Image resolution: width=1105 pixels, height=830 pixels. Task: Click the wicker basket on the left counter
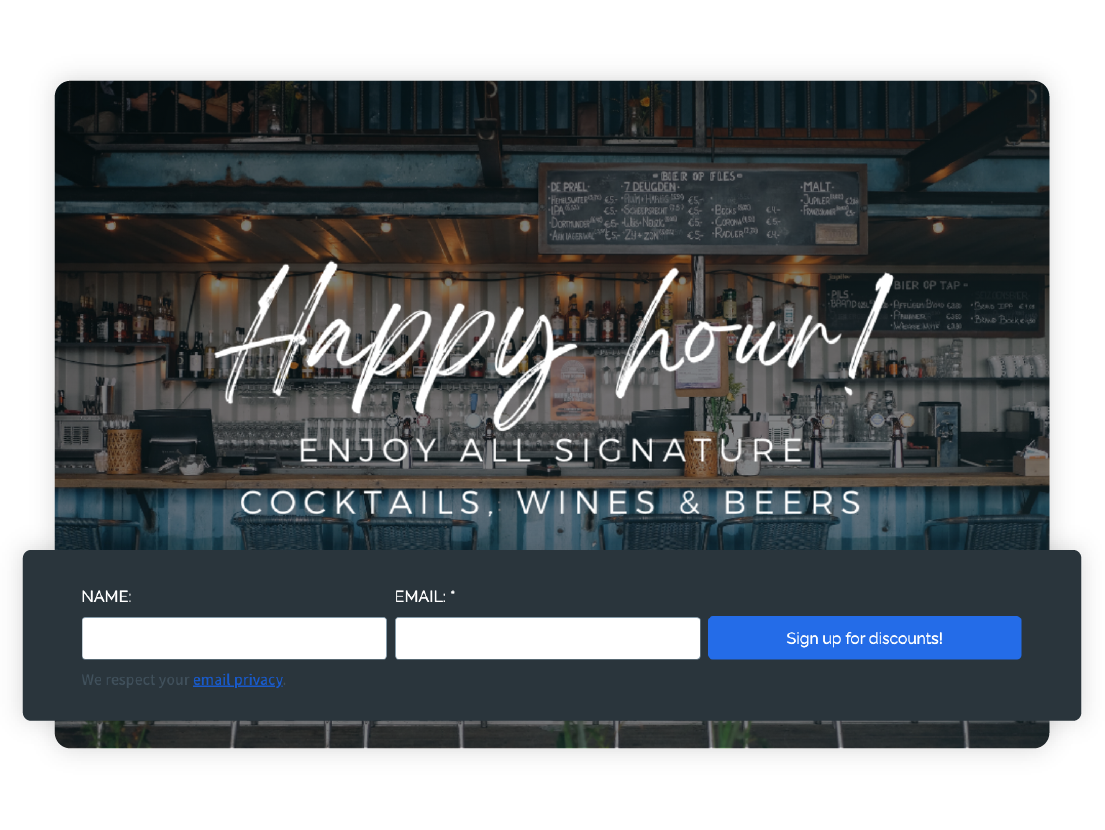click(124, 452)
